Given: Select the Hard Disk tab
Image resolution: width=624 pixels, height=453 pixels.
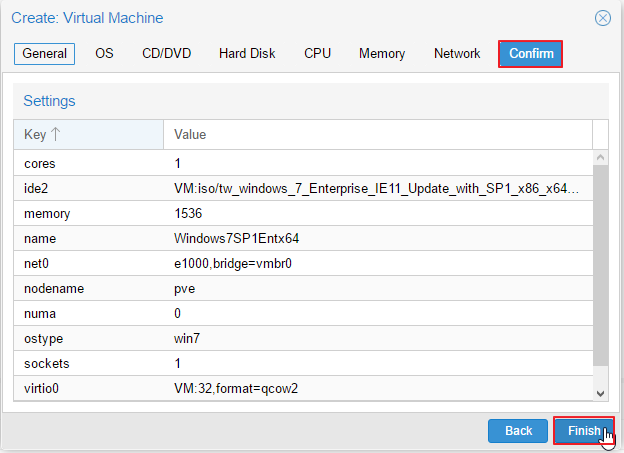Looking at the screenshot, I should [247, 54].
